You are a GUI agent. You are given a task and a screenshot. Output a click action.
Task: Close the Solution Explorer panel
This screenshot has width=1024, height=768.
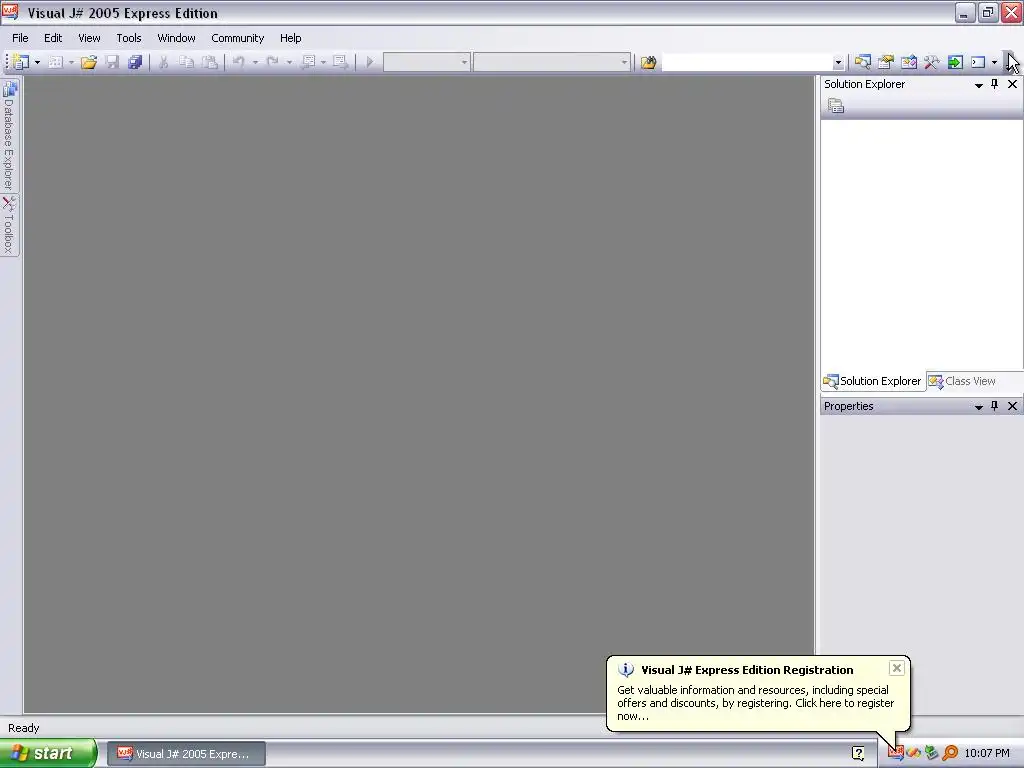click(1012, 84)
